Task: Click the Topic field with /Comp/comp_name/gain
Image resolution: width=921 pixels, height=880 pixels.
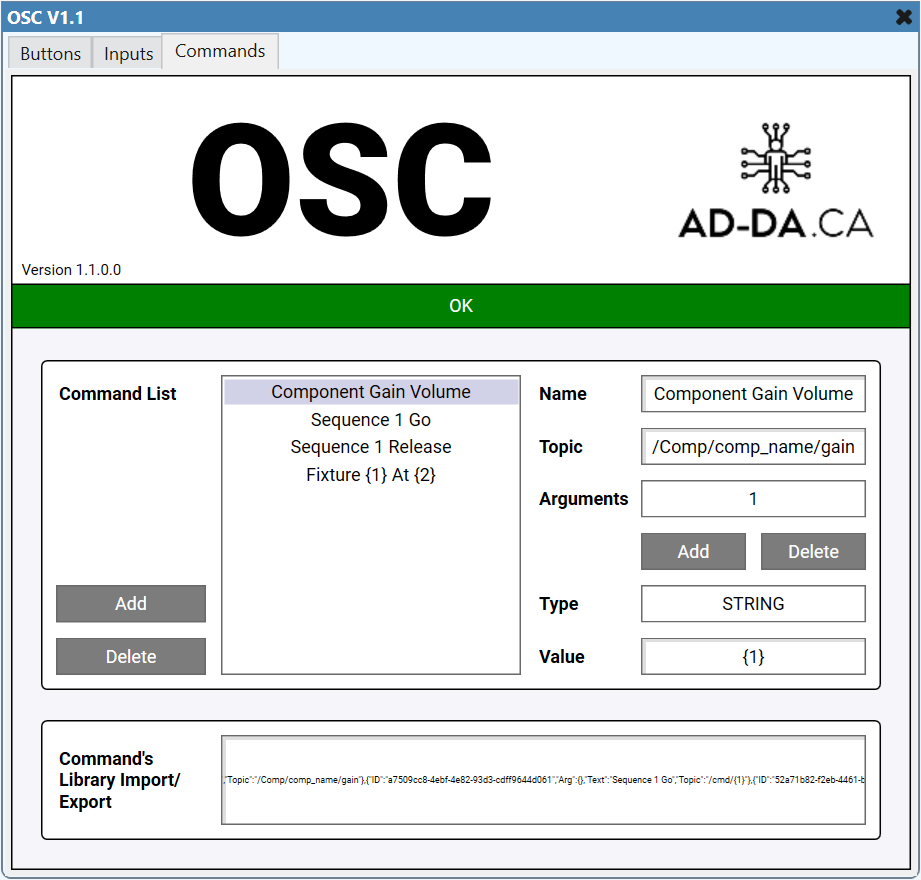Action: (753, 446)
